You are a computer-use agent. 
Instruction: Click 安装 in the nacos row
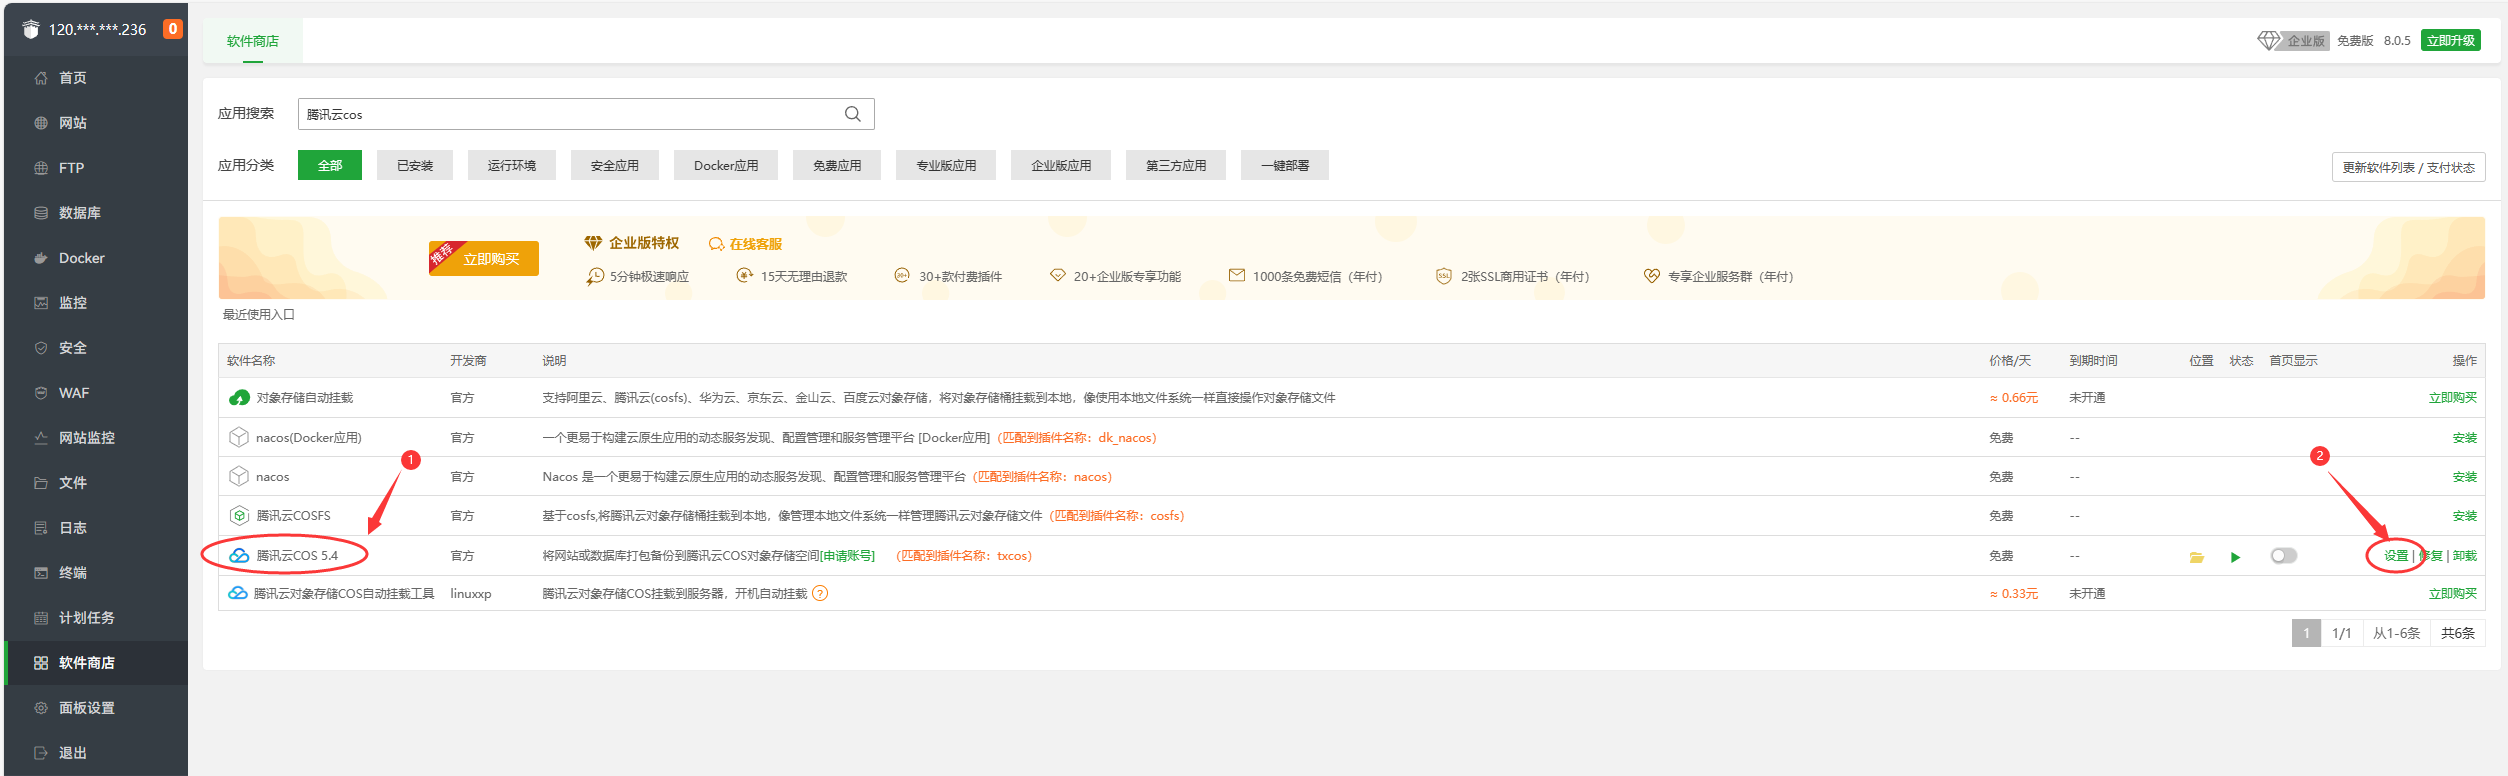pos(2465,477)
